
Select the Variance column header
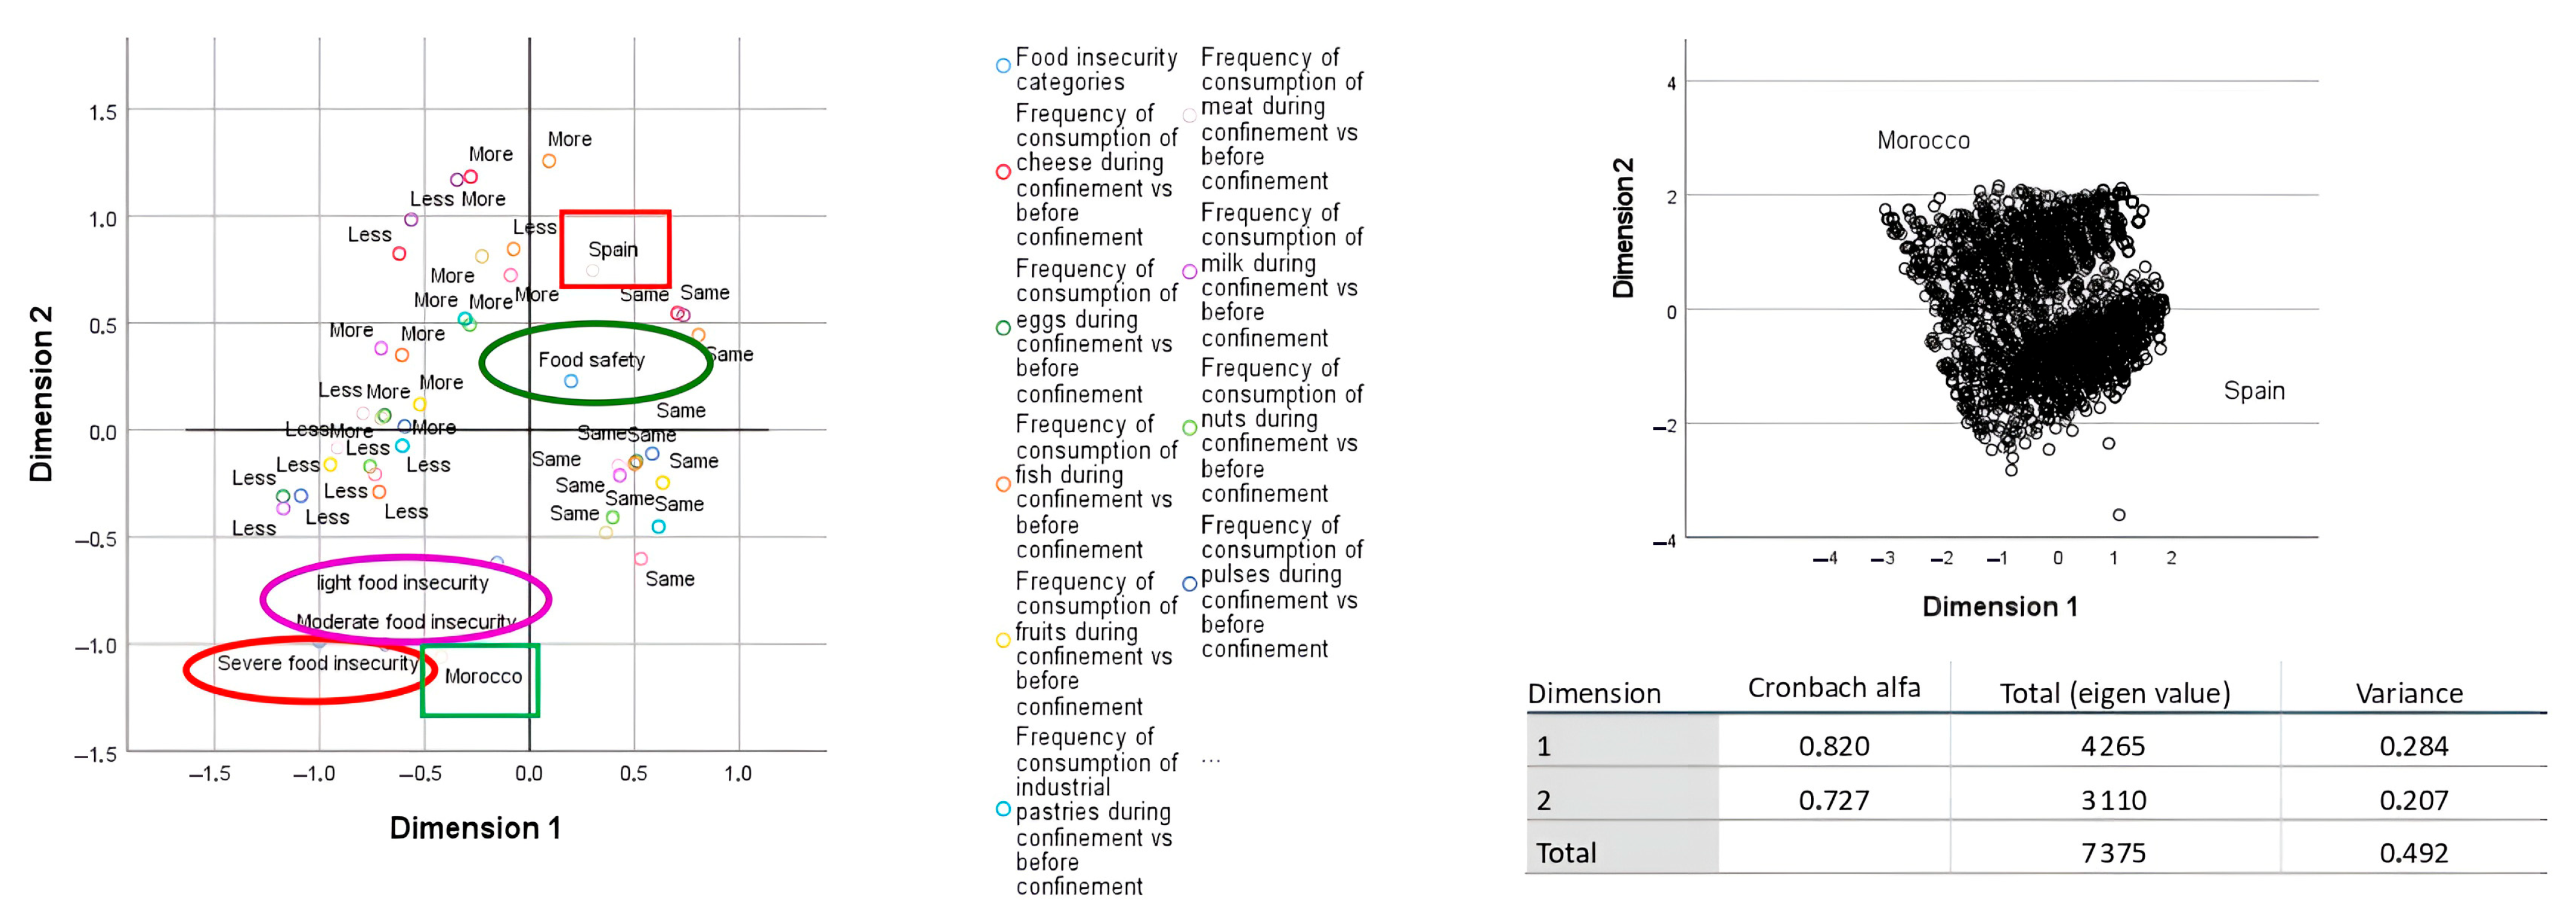(2409, 693)
